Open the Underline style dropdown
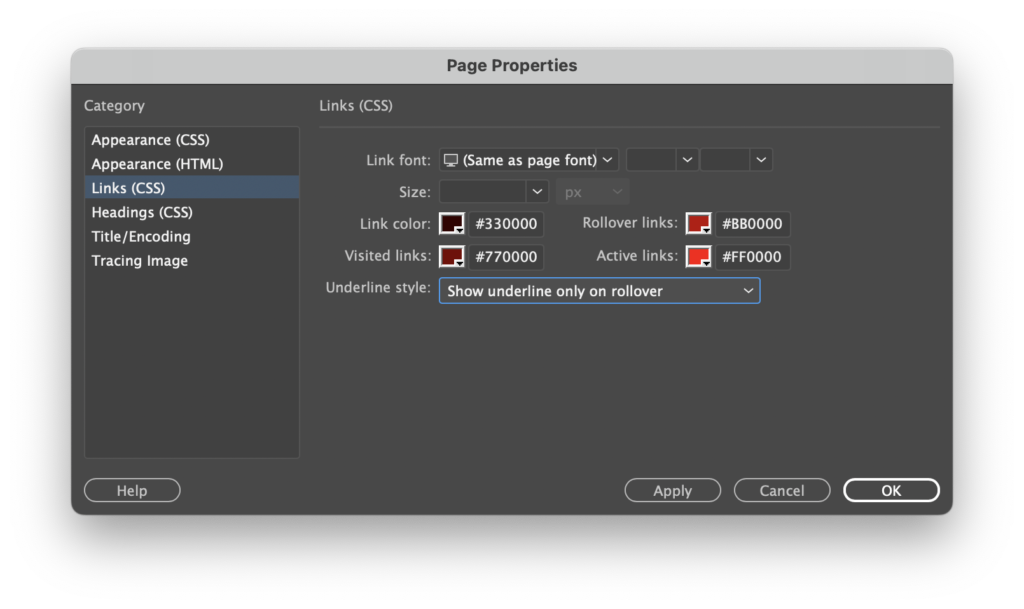Viewport: 1024px width, 609px height. [599, 291]
